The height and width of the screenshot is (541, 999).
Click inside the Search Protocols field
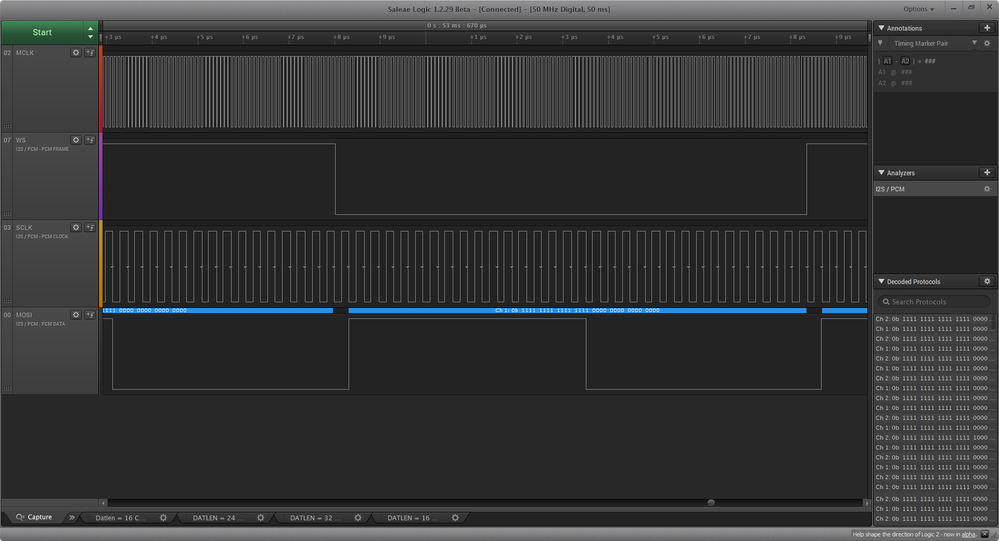(934, 301)
